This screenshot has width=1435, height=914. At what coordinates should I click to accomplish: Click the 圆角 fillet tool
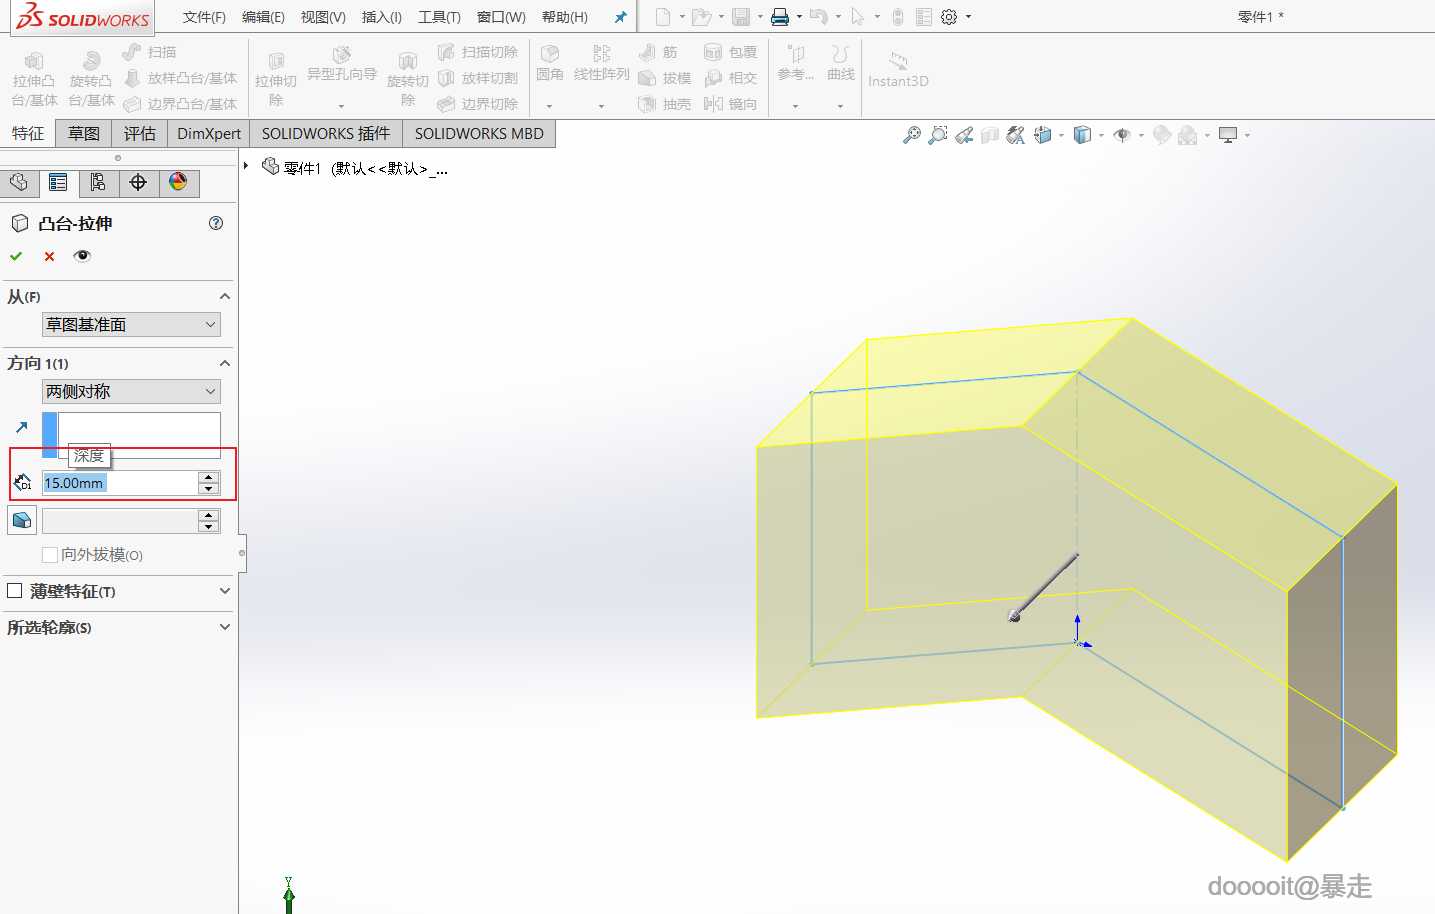(550, 63)
